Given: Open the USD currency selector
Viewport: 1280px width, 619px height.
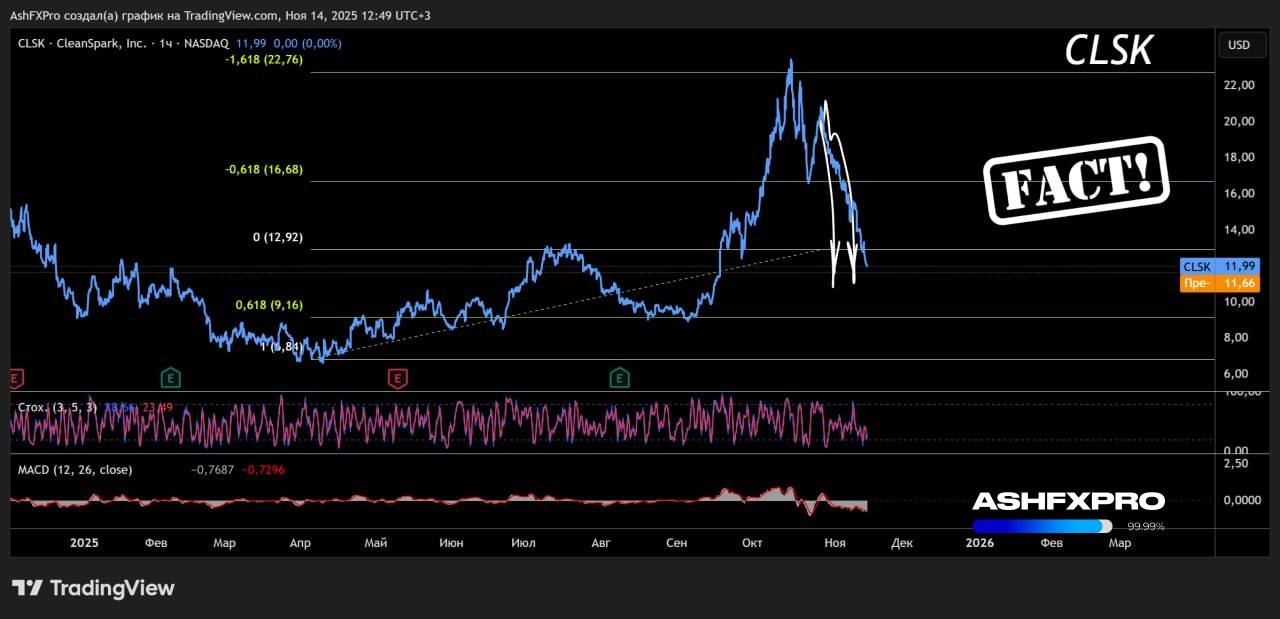Looking at the screenshot, I should pos(1238,45).
